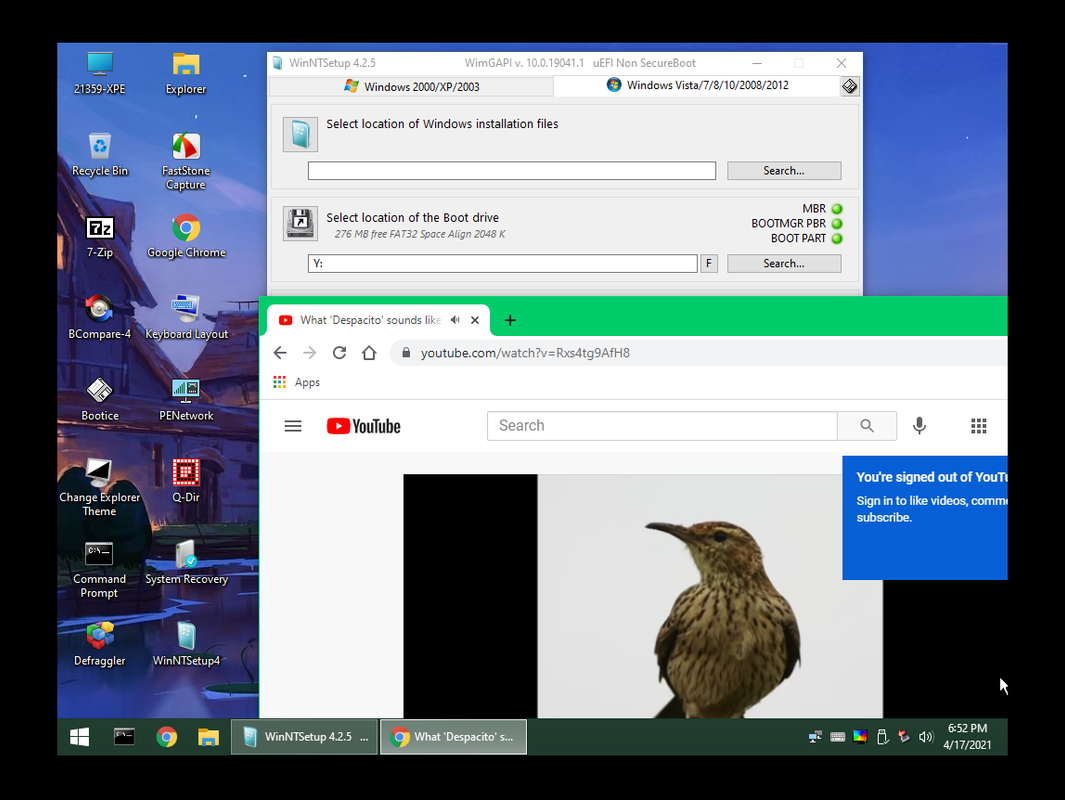Click the Boot drive floppy icon
The image size is (1065, 800).
(300, 223)
